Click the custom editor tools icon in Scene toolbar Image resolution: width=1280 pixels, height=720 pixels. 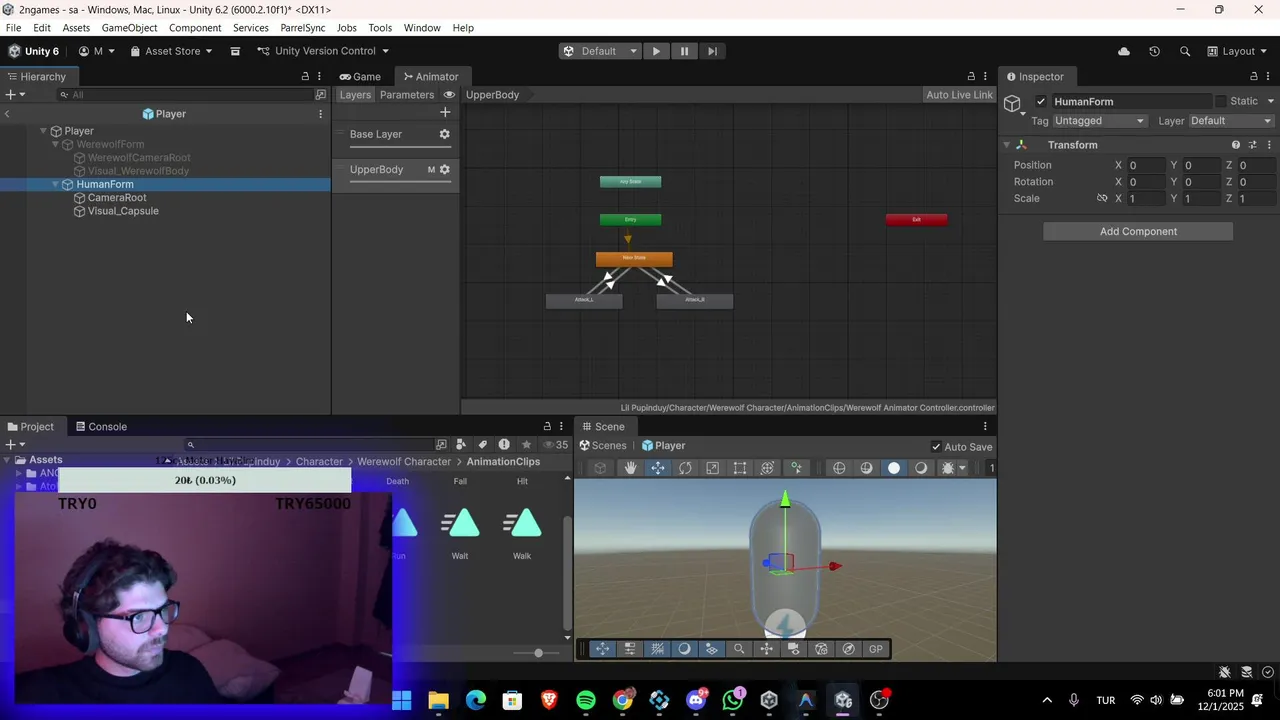tap(796, 468)
